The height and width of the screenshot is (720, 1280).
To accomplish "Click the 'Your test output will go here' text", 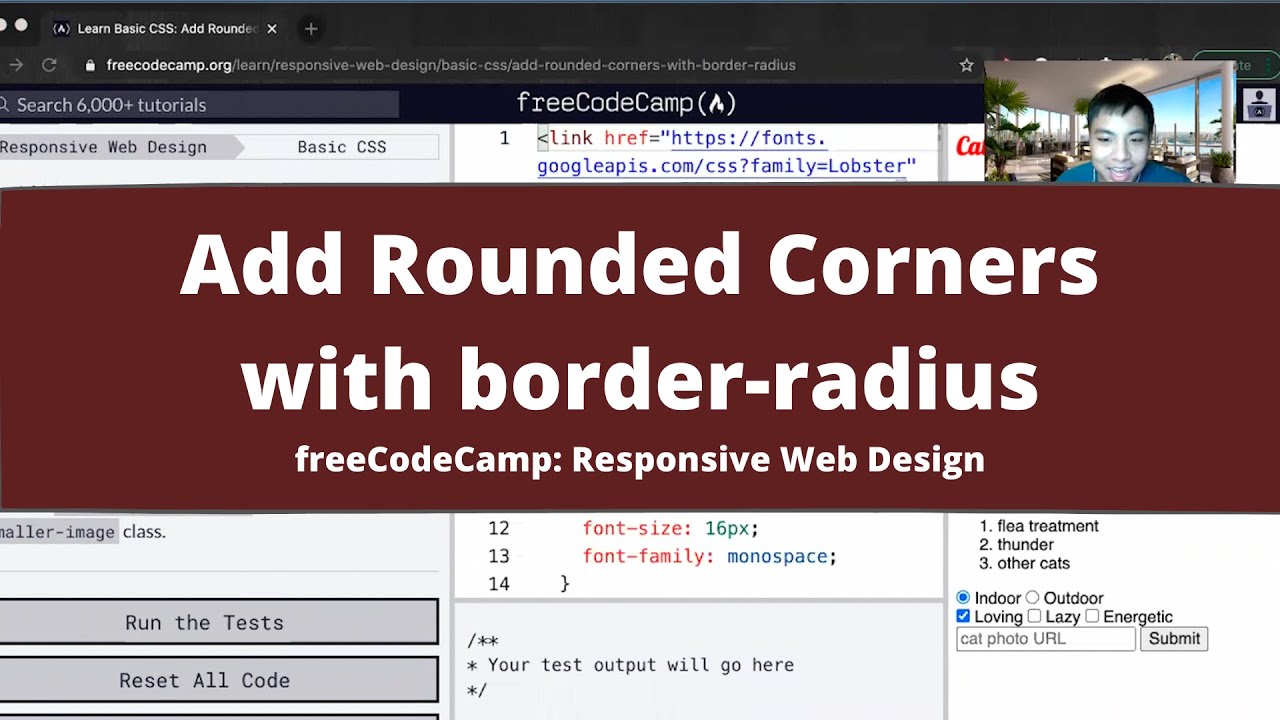I will point(642,665).
